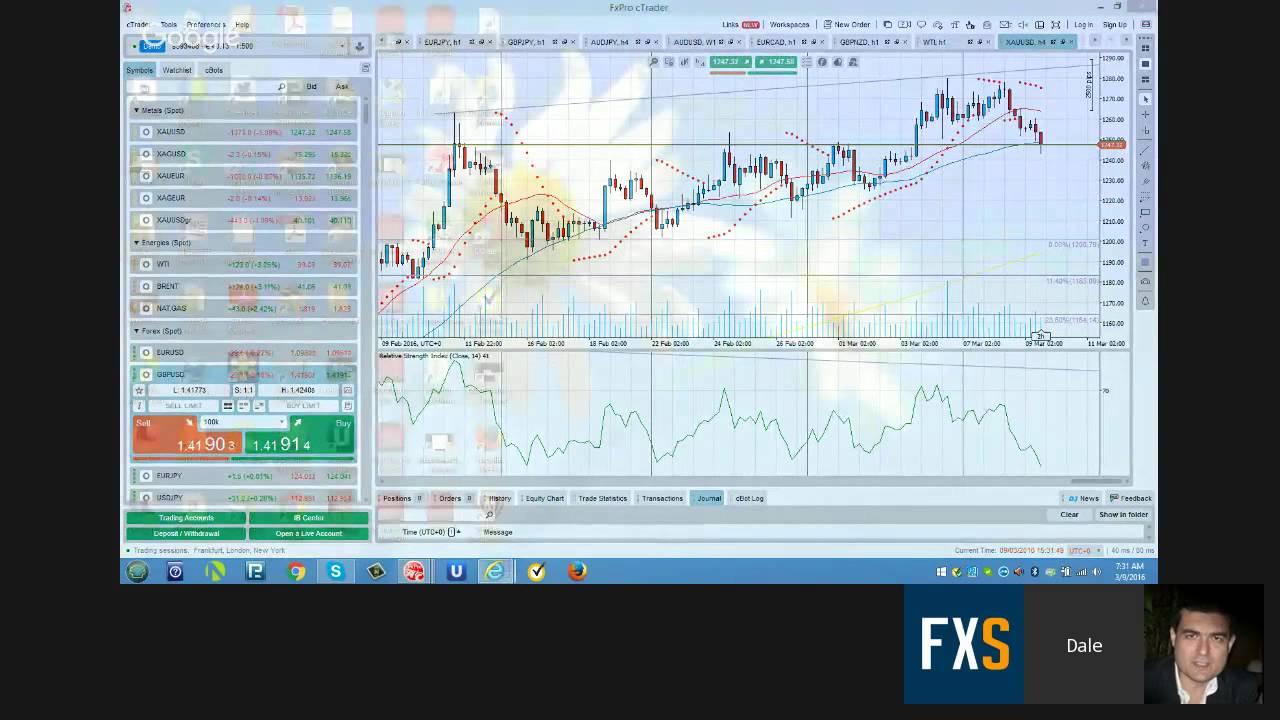Click the GBPUSD Buy price button
1280x720 pixels.
tap(300, 437)
